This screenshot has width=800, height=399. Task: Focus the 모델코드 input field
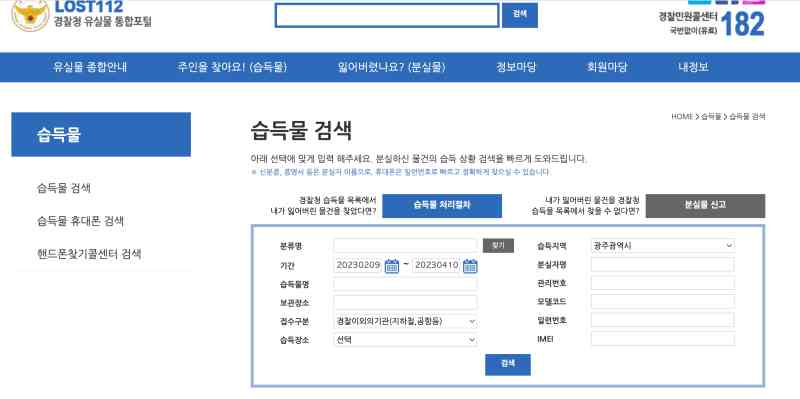(663, 302)
